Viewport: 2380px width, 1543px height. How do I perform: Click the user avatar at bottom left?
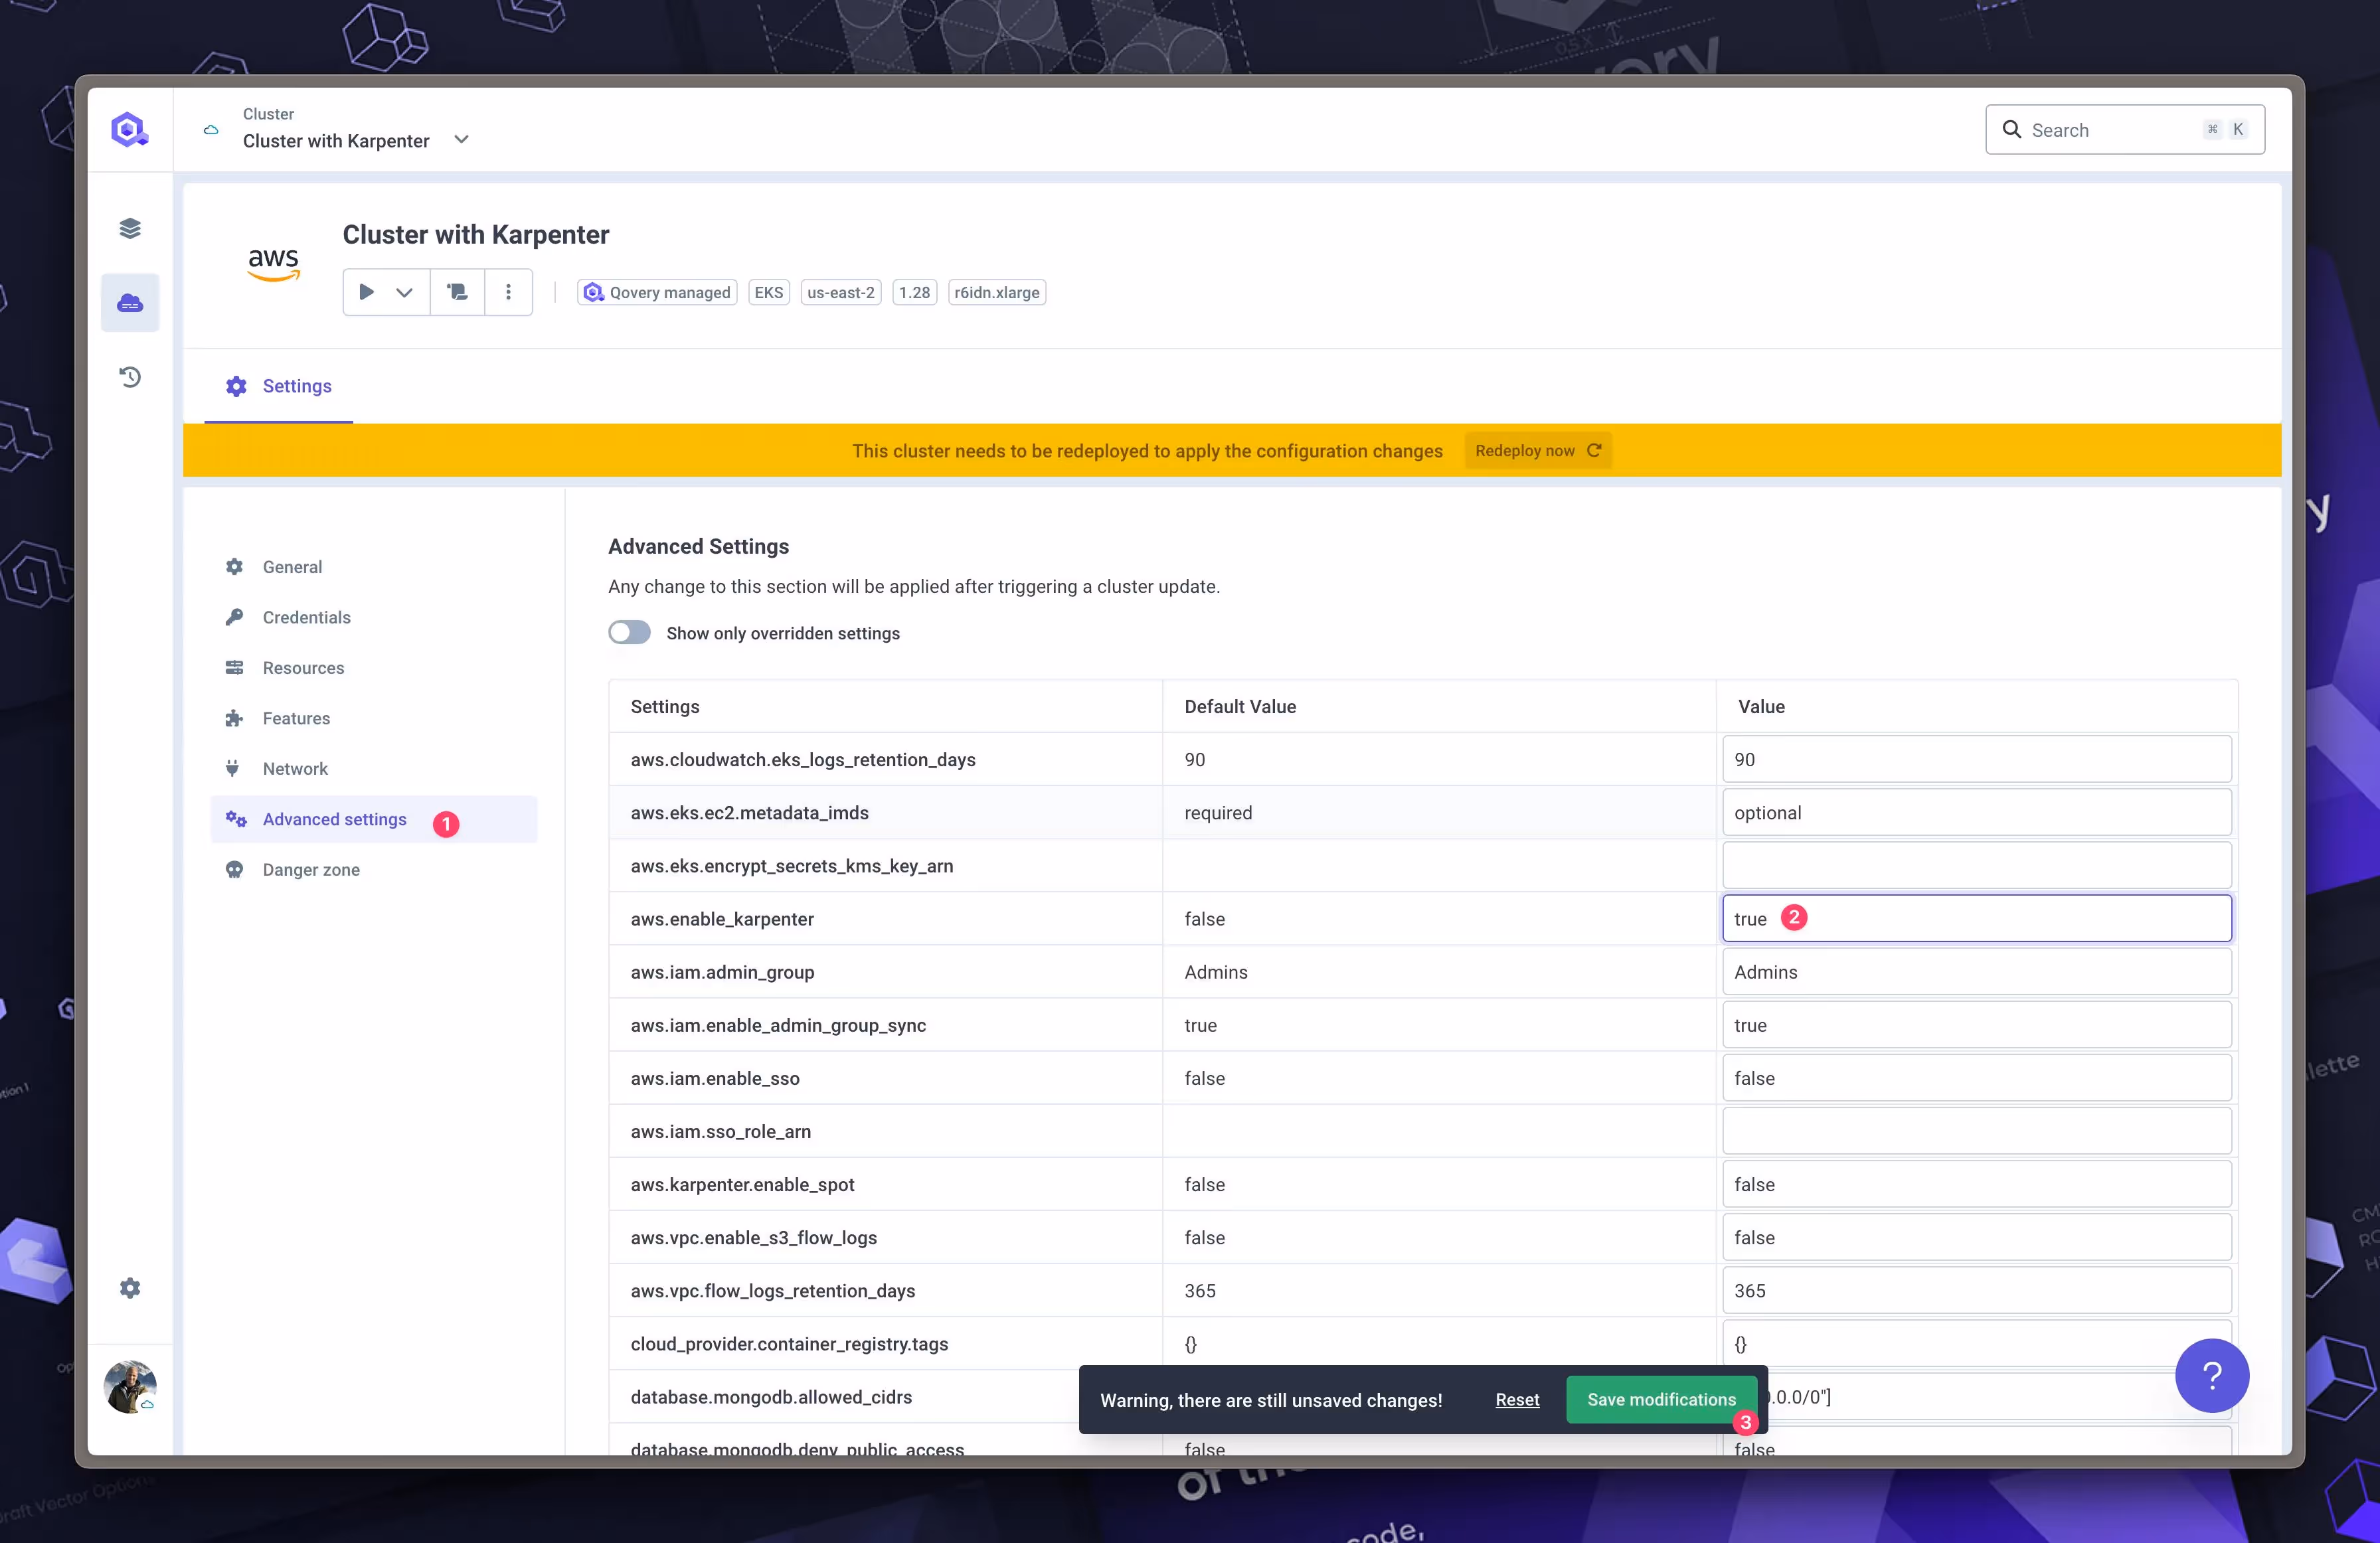pyautogui.click(x=129, y=1387)
